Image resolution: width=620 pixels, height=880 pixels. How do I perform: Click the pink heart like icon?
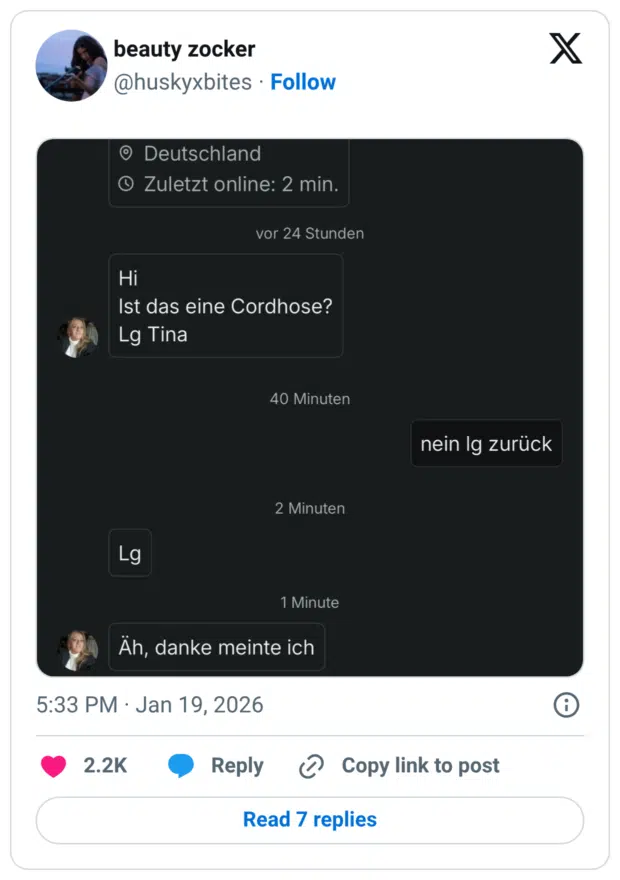pyautogui.click(x=53, y=766)
